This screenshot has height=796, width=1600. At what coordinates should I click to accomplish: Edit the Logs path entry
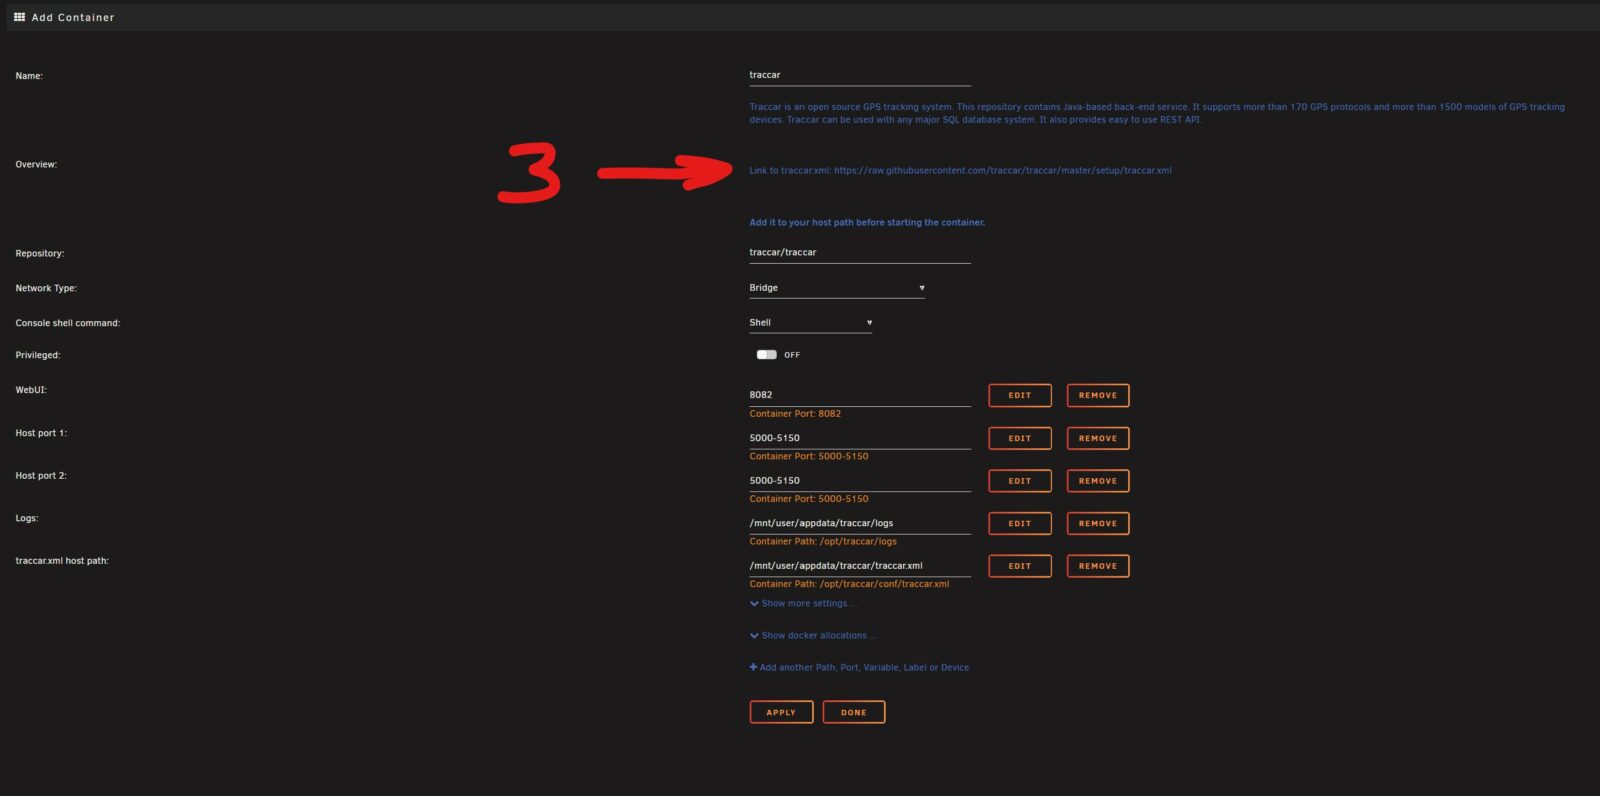(1019, 524)
